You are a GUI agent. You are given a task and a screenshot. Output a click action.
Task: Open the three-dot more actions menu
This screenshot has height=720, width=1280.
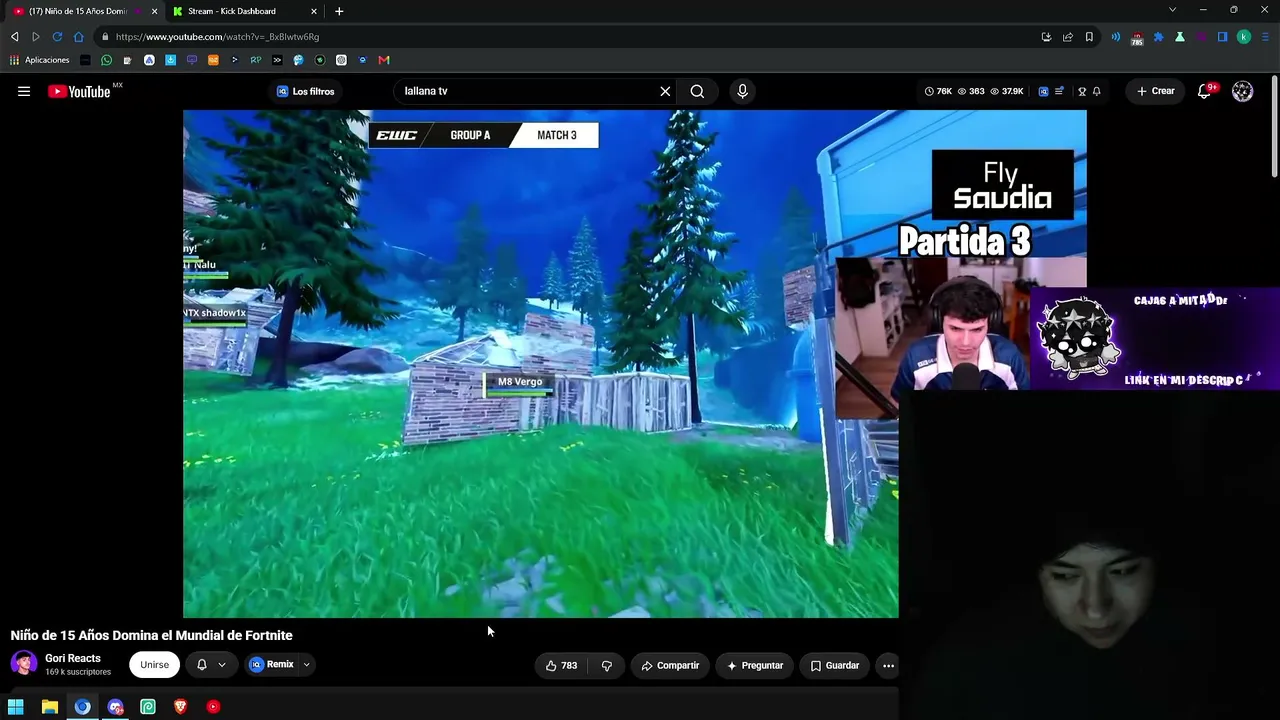click(x=888, y=665)
